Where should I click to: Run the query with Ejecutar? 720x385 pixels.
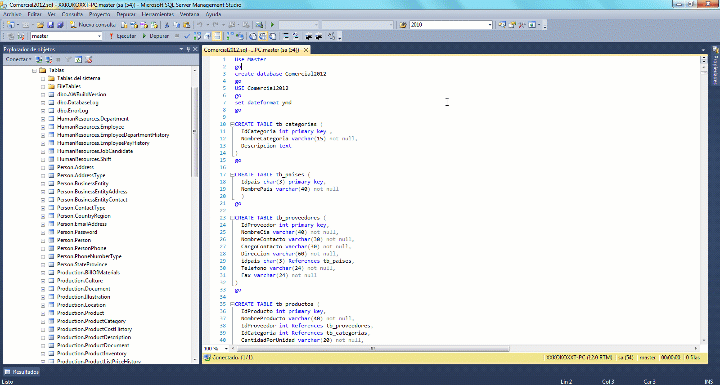click(122, 36)
